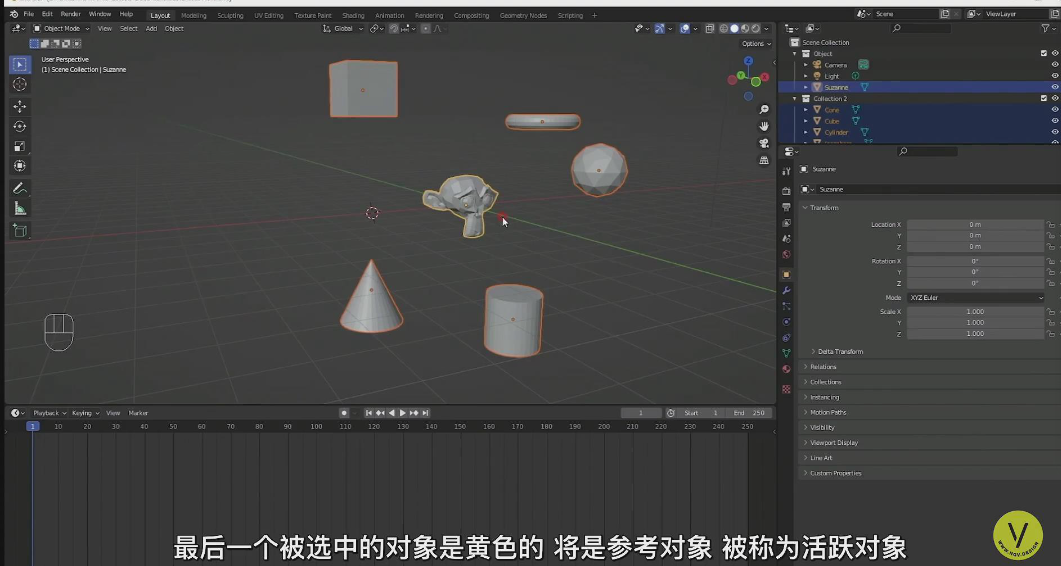1061x566 pixels.
Task: Activate the Measure tool
Action: click(x=19, y=208)
